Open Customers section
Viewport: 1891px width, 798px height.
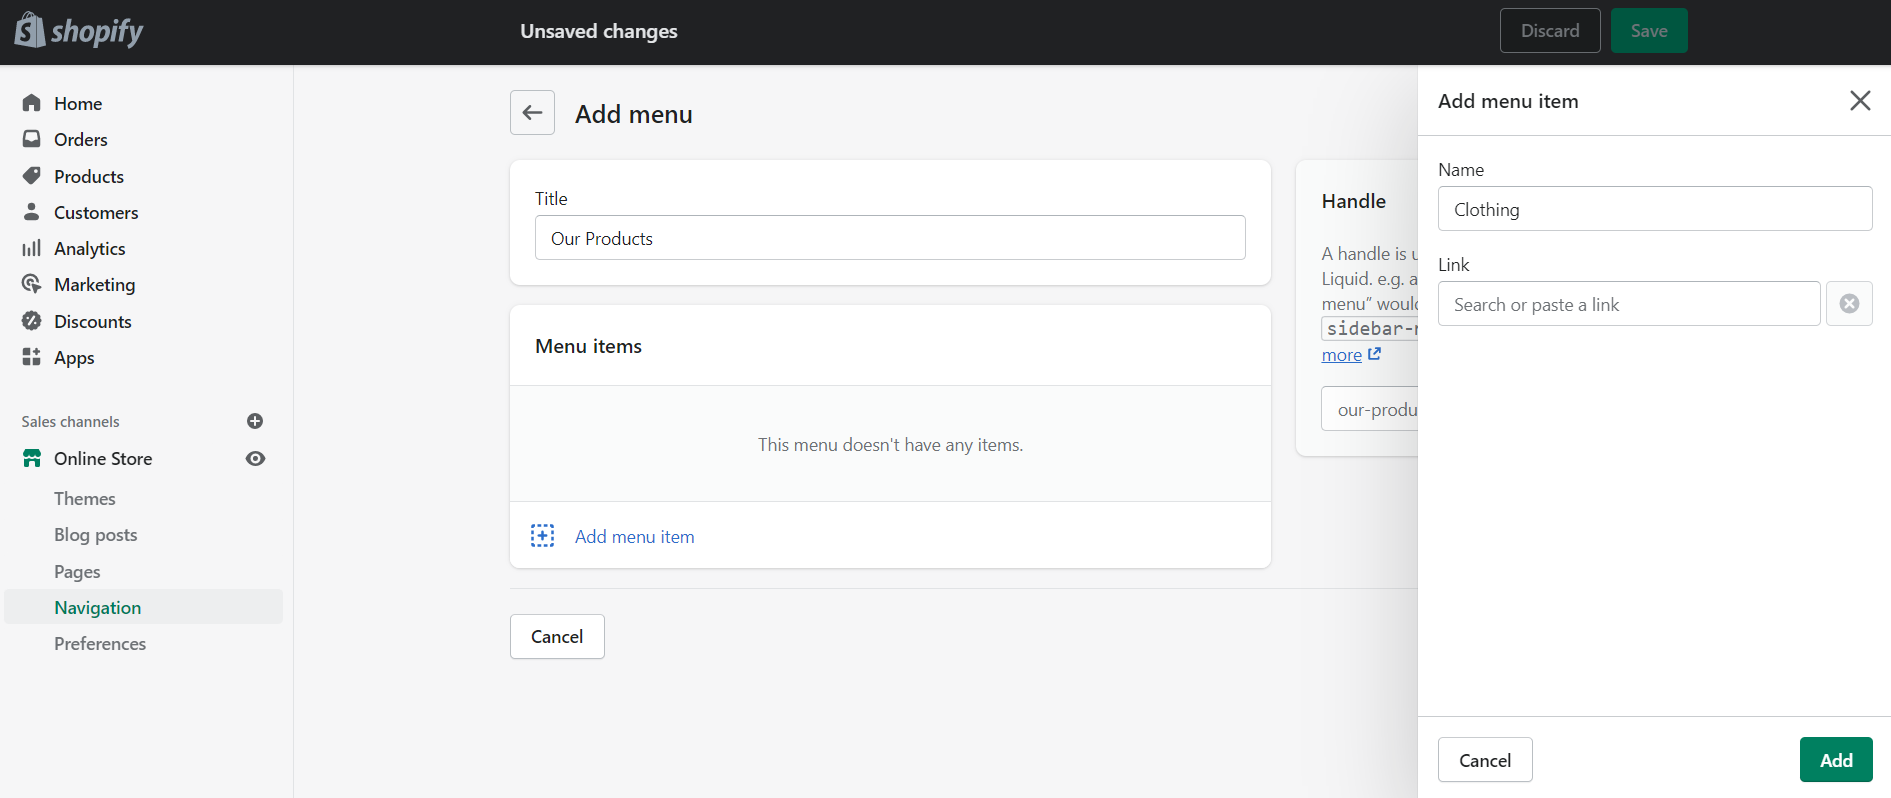click(x=96, y=212)
